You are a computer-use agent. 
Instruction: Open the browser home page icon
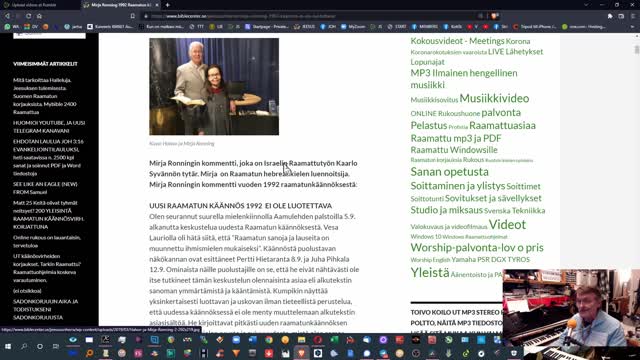pos(39,16)
